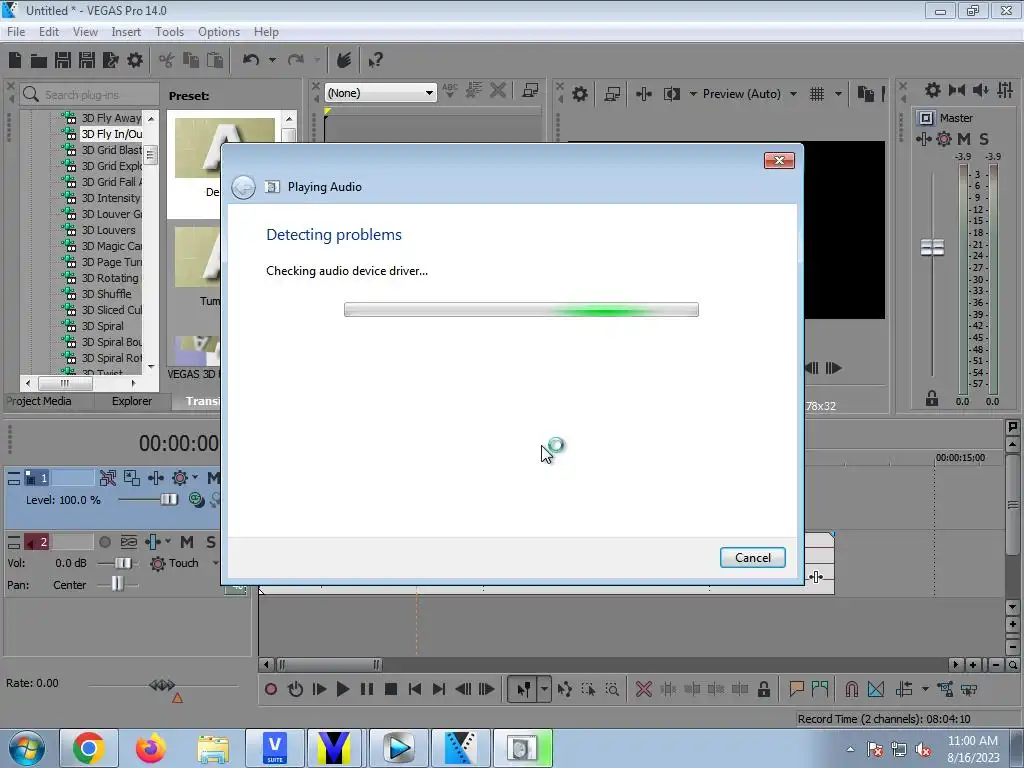This screenshot has height=768, width=1024.
Task: Toggle Lock Event padlock icon
Action: click(763, 689)
